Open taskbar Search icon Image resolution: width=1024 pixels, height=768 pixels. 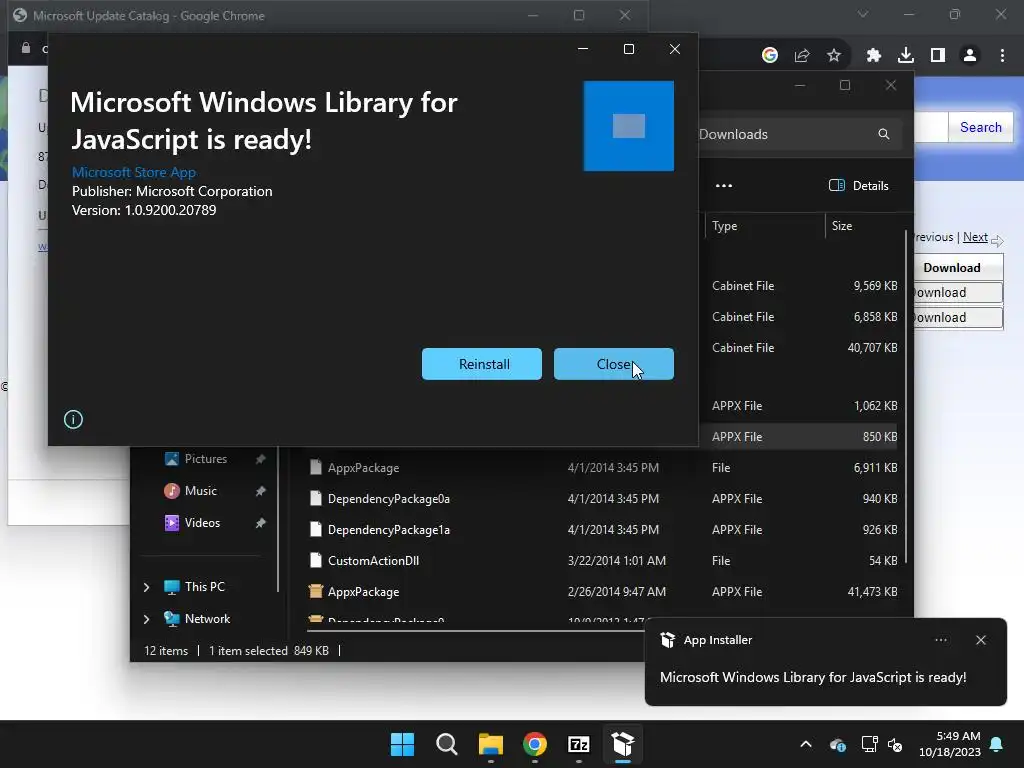[x=447, y=744]
